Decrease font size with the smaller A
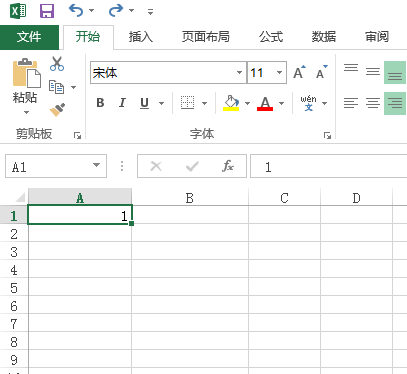 (x=322, y=72)
